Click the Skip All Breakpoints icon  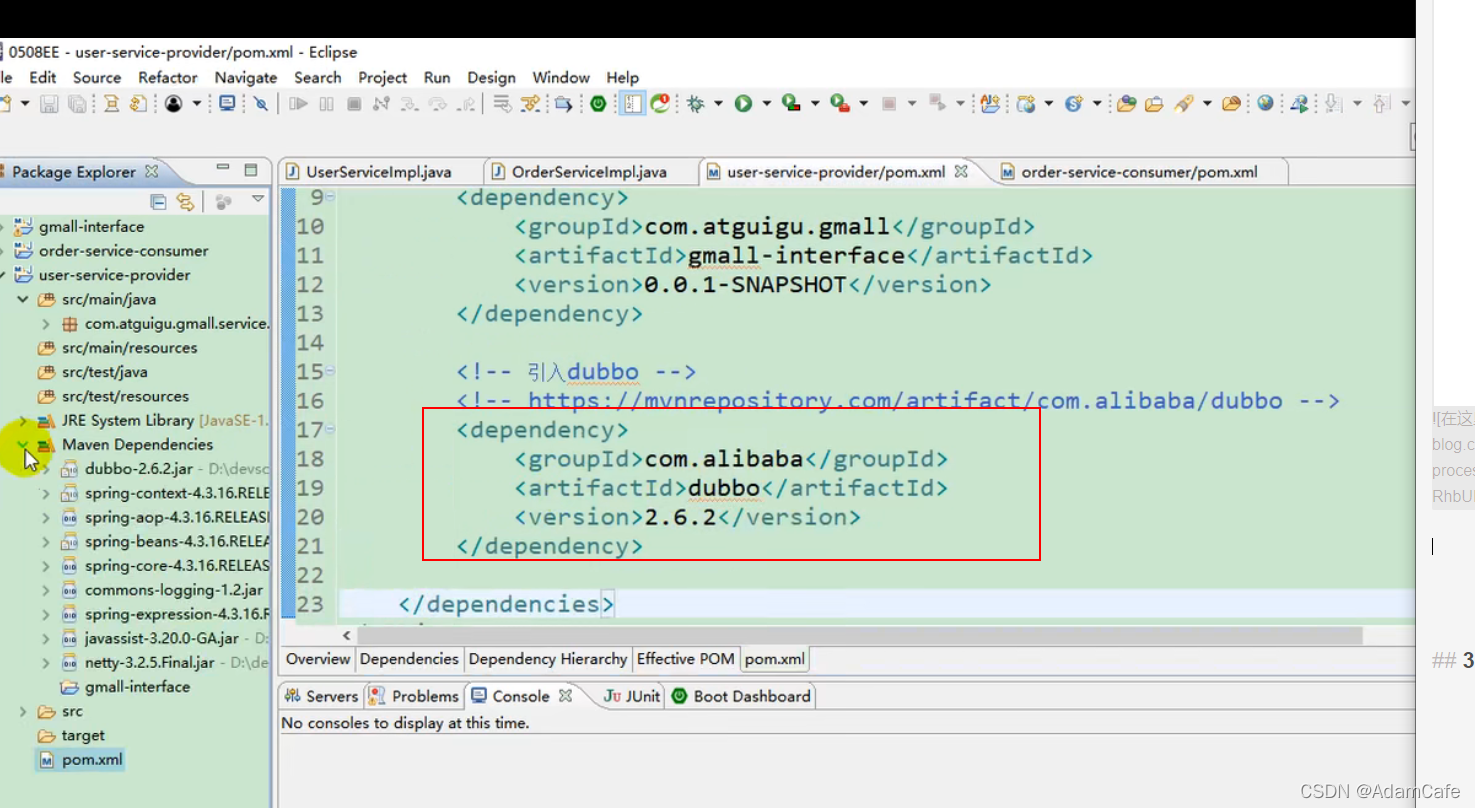[x=261, y=103]
